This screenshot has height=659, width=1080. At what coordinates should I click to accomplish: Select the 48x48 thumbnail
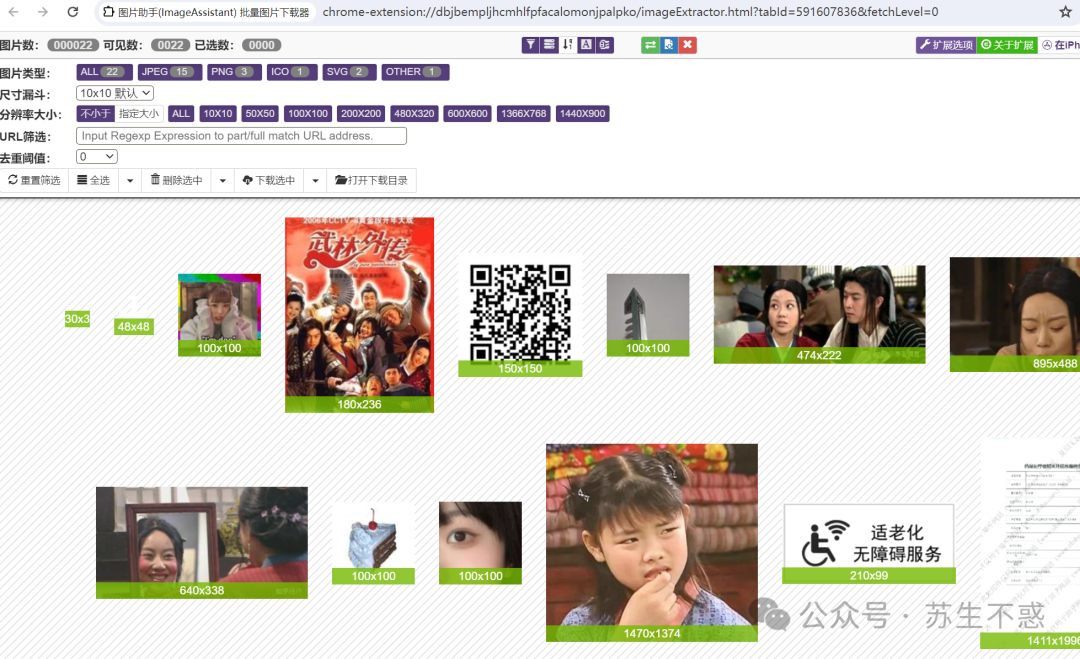coord(134,316)
